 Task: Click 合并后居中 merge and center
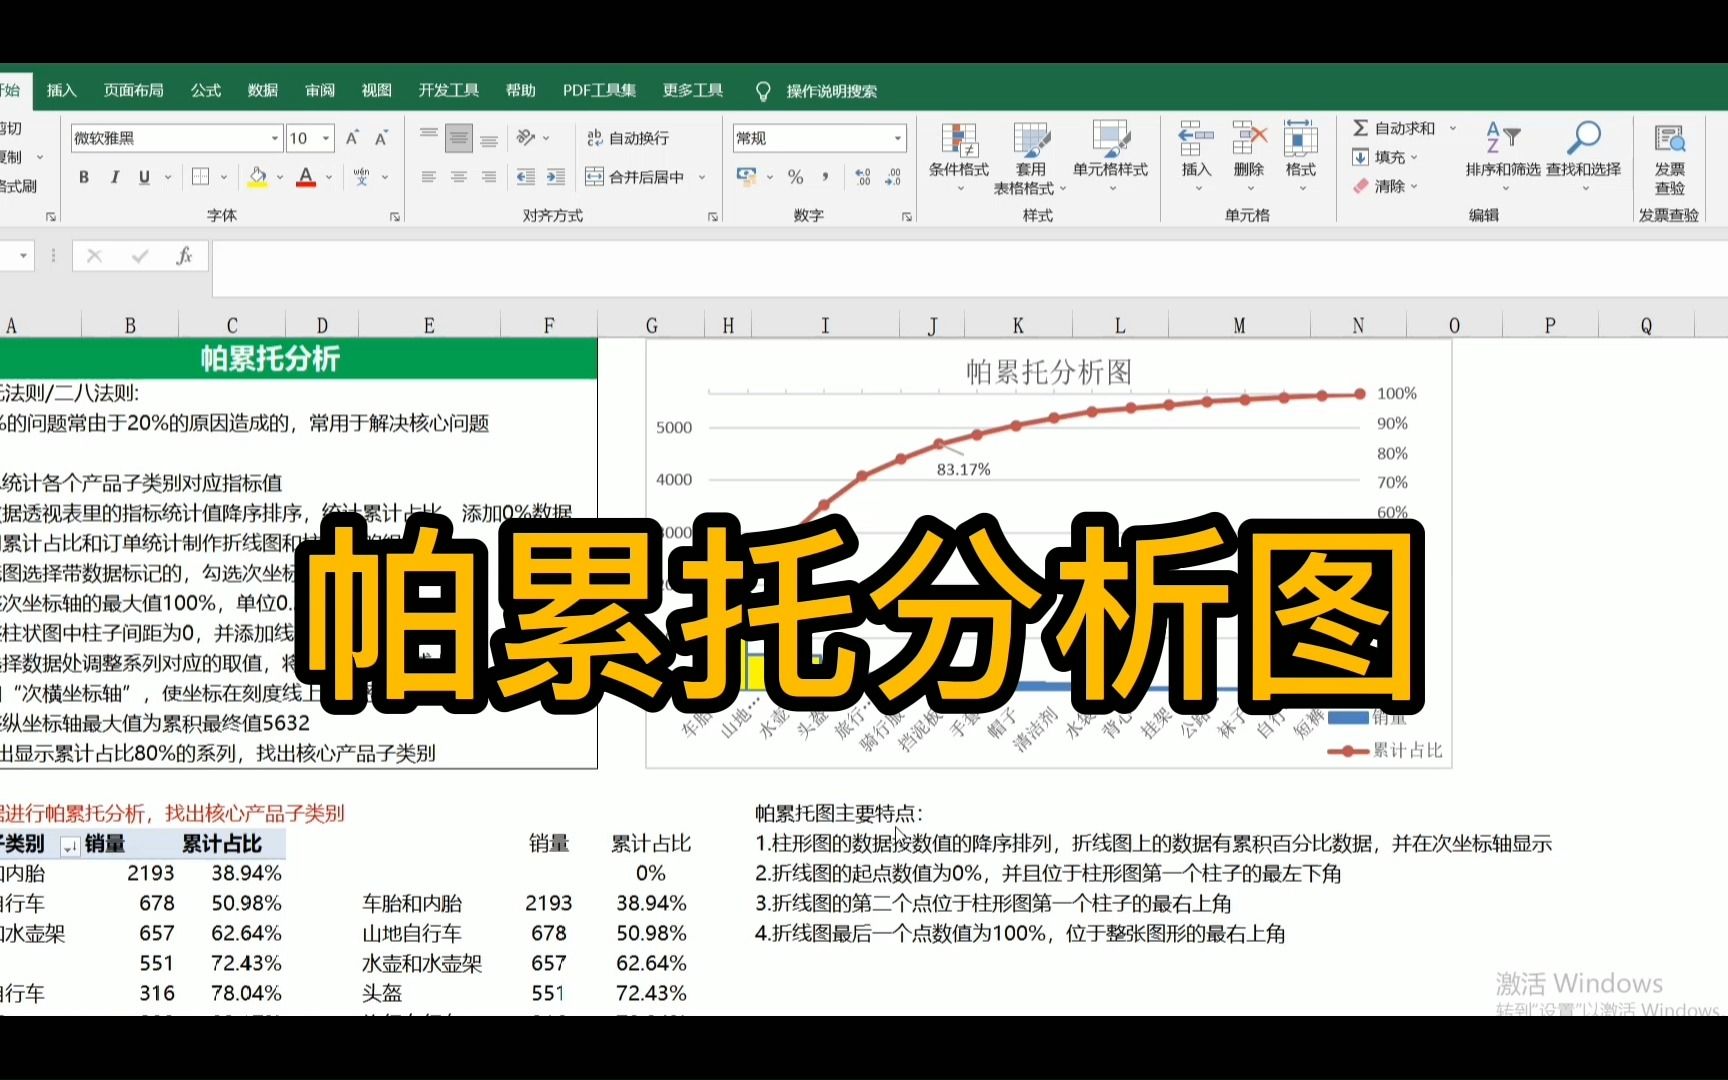click(x=636, y=177)
